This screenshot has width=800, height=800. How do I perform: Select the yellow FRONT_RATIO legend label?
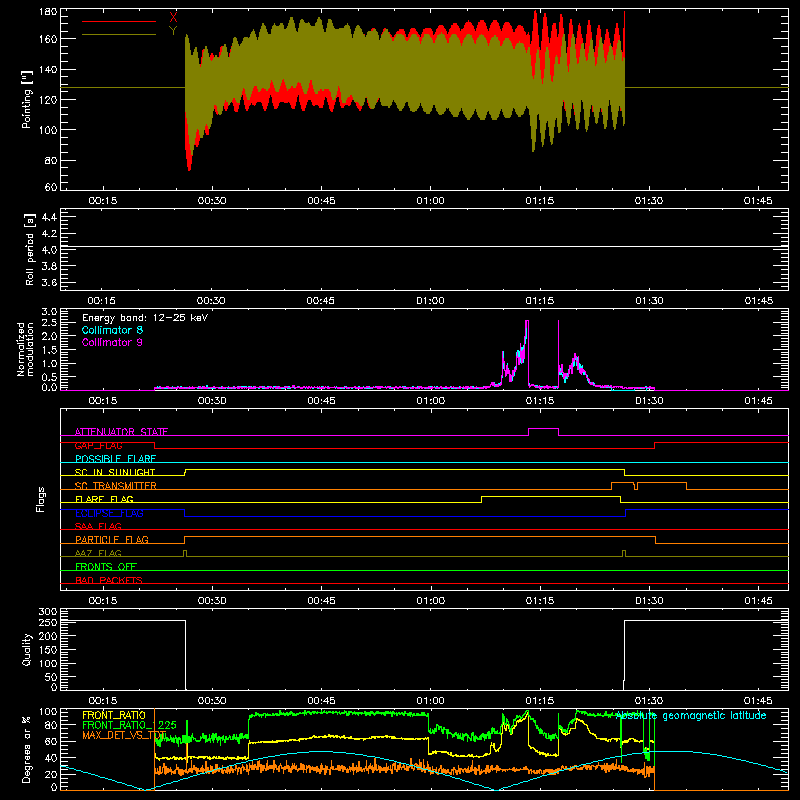[x=114, y=715]
